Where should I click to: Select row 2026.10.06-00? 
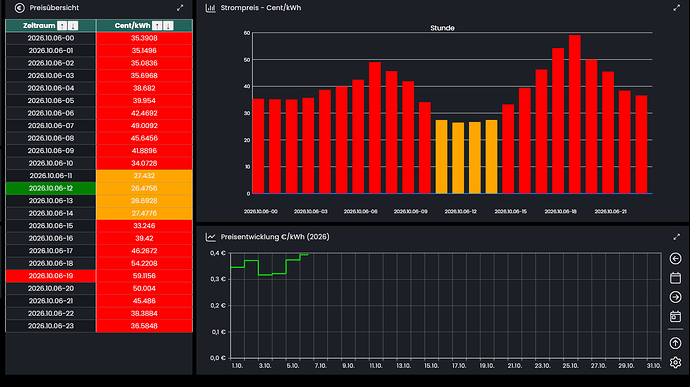point(99,38)
